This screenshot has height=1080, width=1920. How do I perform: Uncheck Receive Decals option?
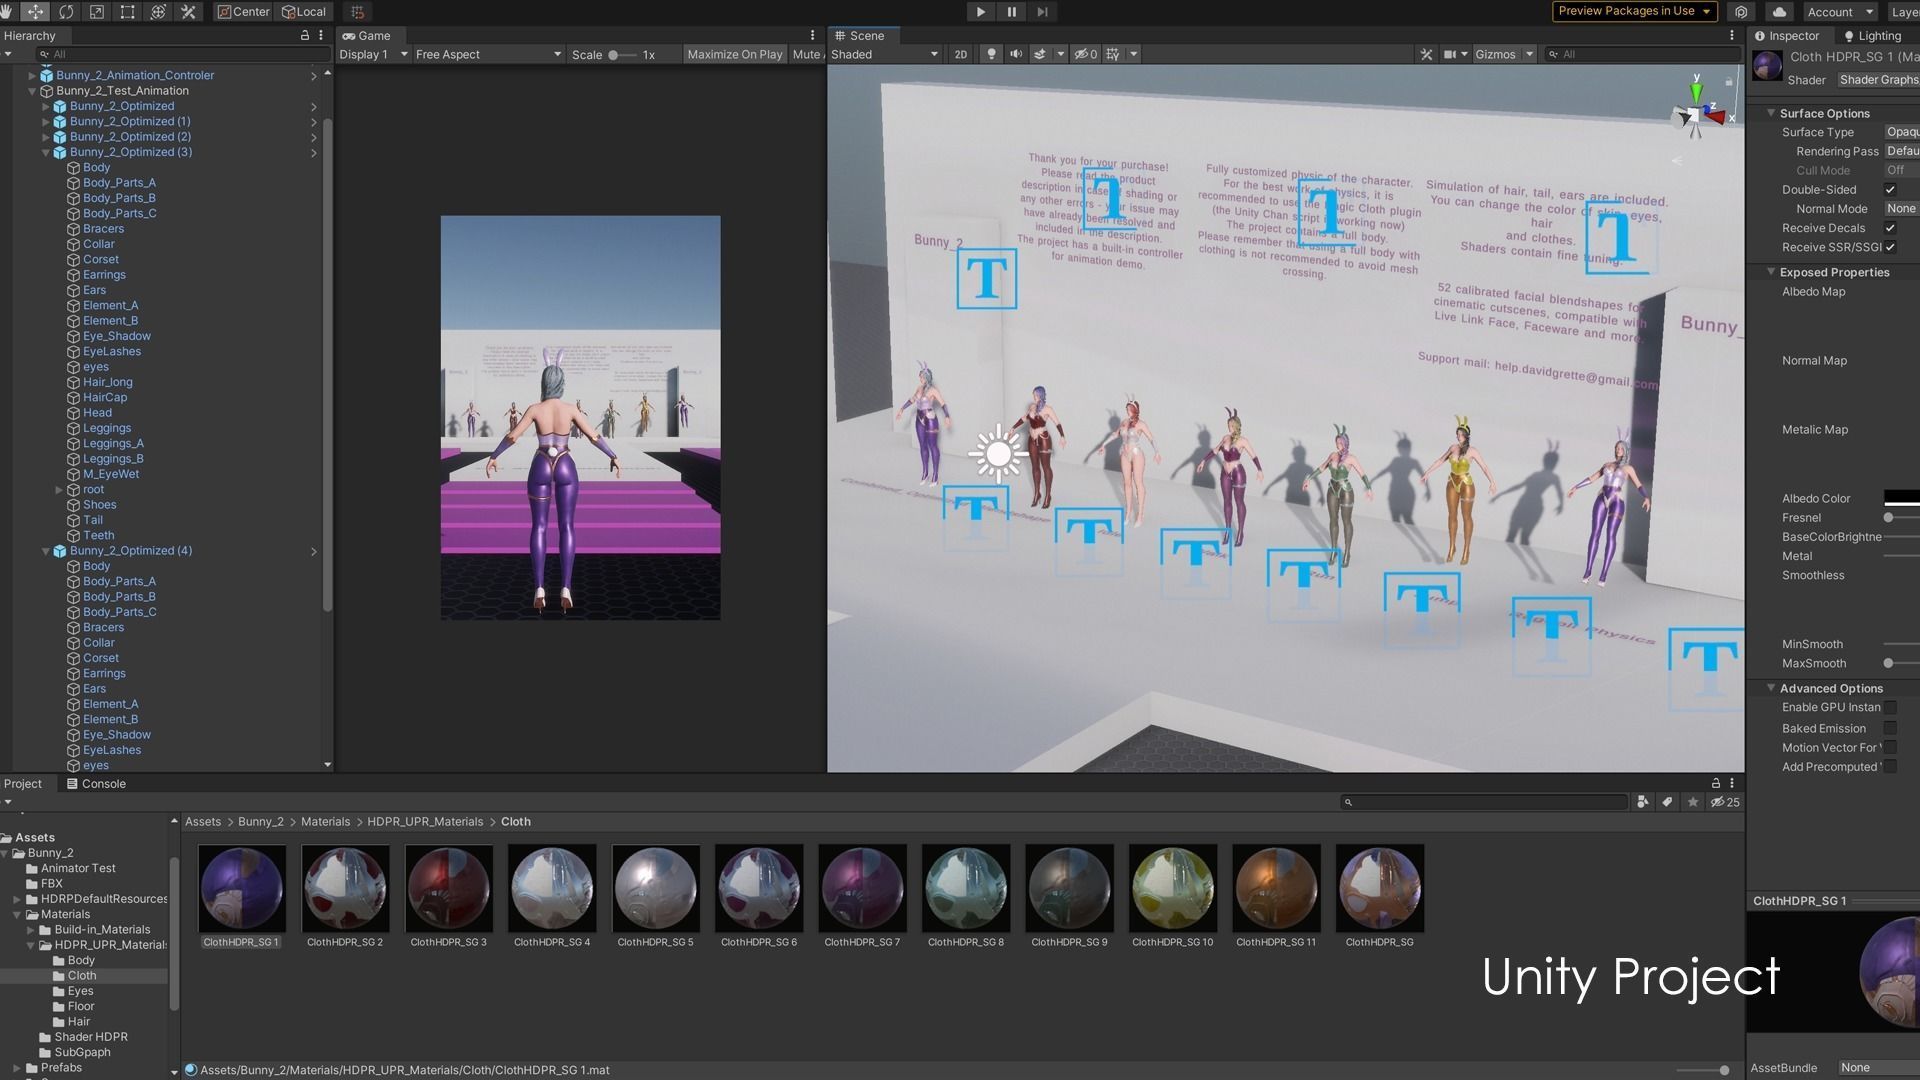1890,228
